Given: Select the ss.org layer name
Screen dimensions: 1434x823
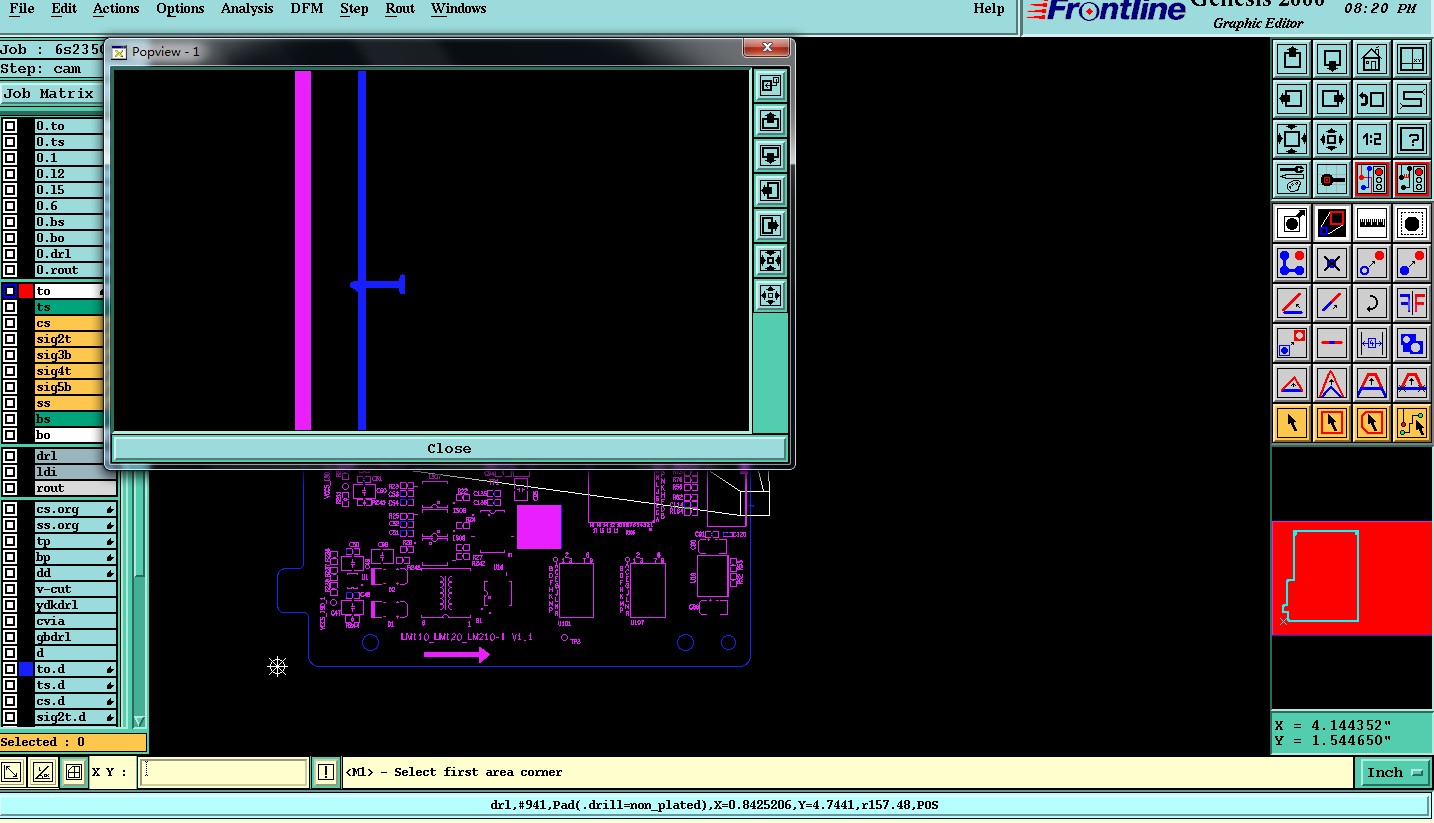Looking at the screenshot, I should (x=75, y=525).
